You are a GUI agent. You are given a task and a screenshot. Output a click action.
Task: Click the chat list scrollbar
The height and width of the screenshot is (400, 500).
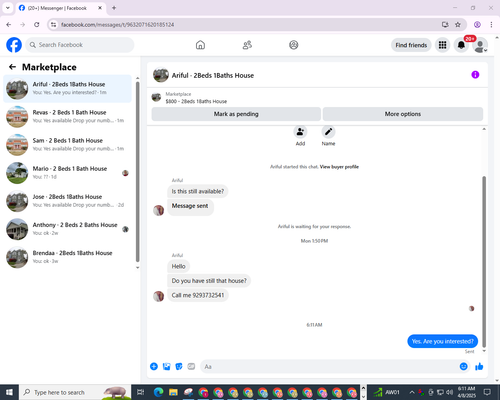pyautogui.click(x=138, y=172)
